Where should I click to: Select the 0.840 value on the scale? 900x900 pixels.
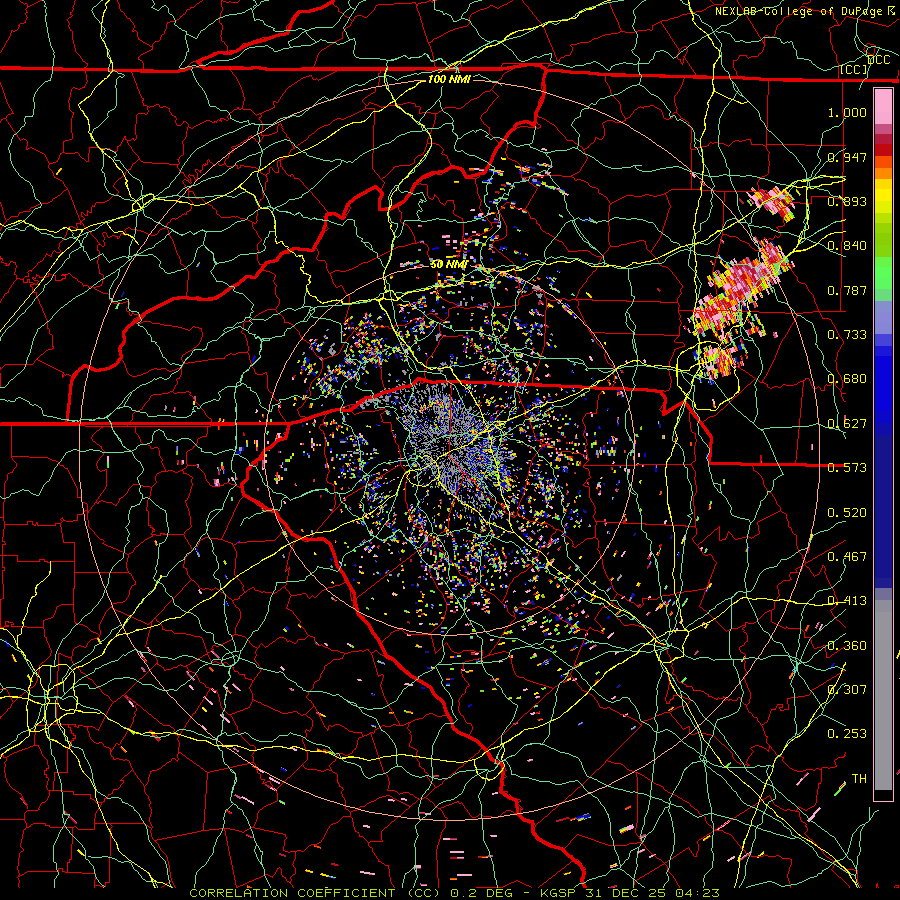click(x=847, y=245)
